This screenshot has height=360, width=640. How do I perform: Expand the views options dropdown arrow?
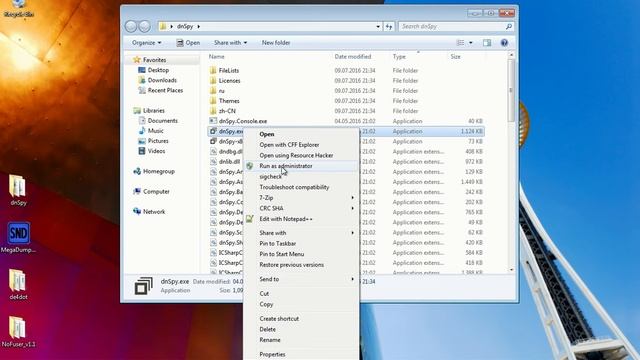471,42
